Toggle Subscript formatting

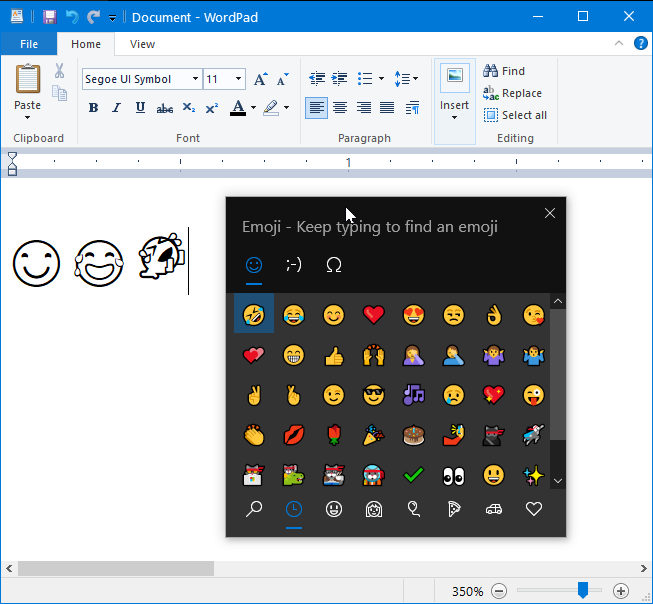click(189, 108)
